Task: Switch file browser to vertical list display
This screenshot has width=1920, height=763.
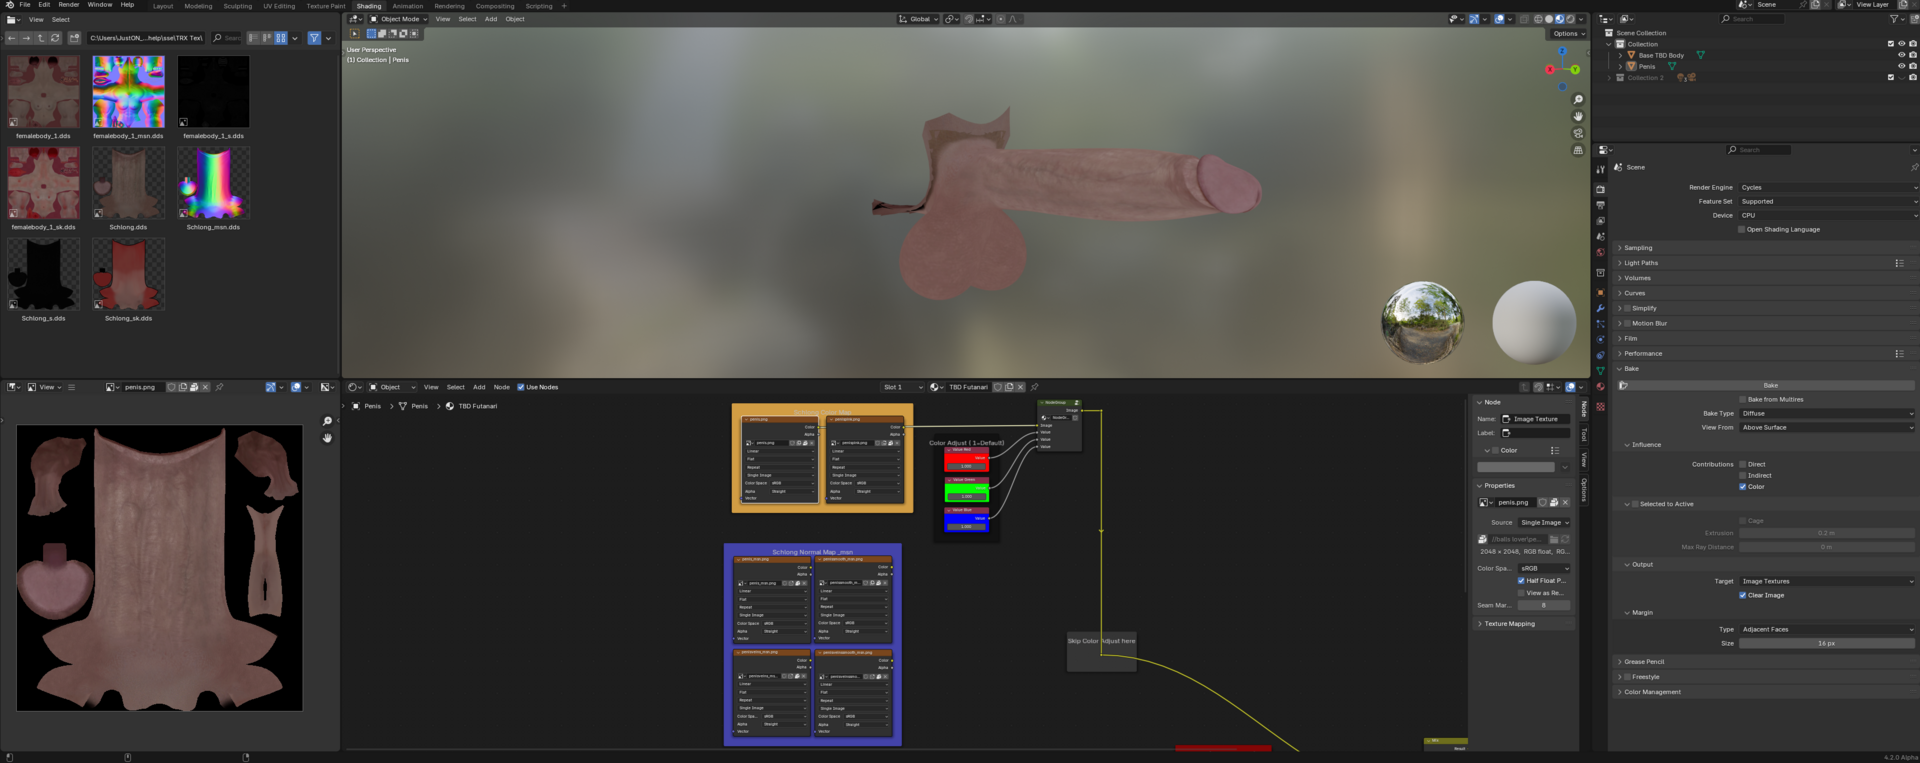Action: click(253, 38)
